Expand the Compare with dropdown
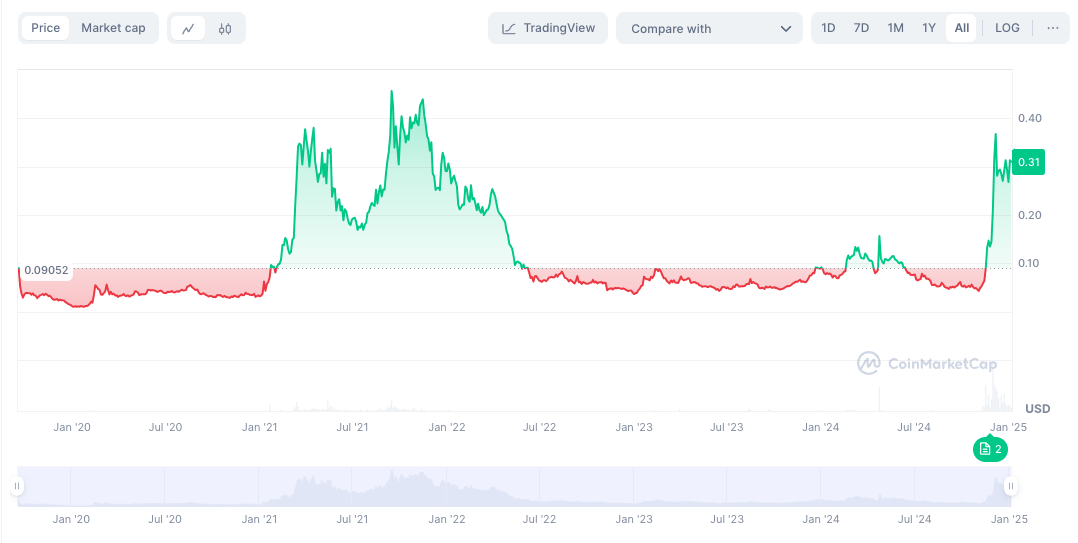1078x543 pixels. (709, 29)
